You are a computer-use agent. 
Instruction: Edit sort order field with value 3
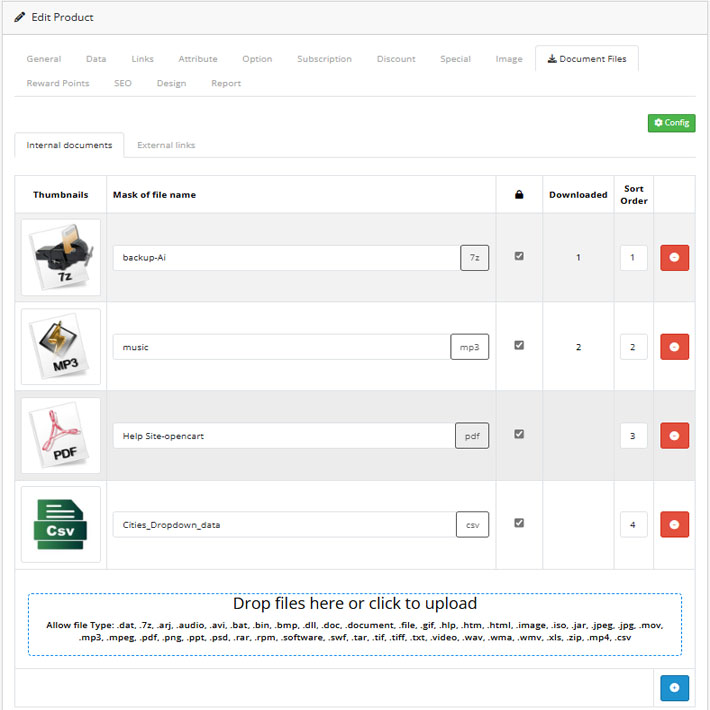pos(633,436)
